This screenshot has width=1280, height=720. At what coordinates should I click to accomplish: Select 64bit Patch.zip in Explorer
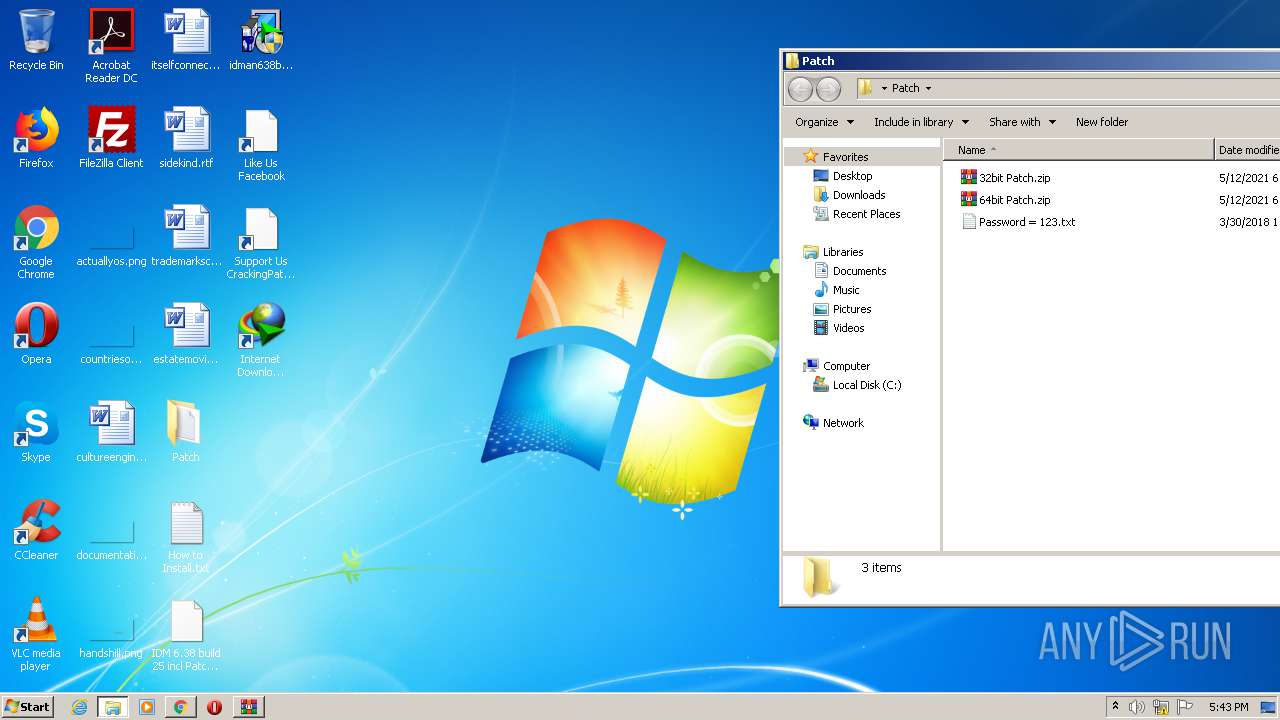tap(1005, 200)
